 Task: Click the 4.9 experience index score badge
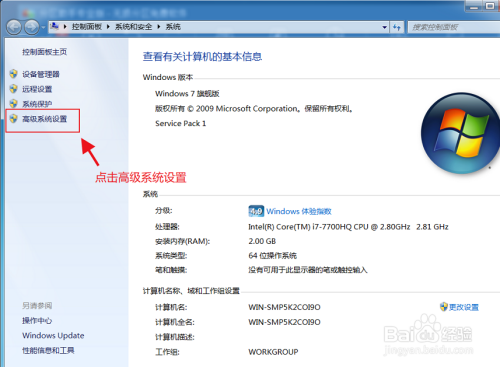(x=256, y=211)
